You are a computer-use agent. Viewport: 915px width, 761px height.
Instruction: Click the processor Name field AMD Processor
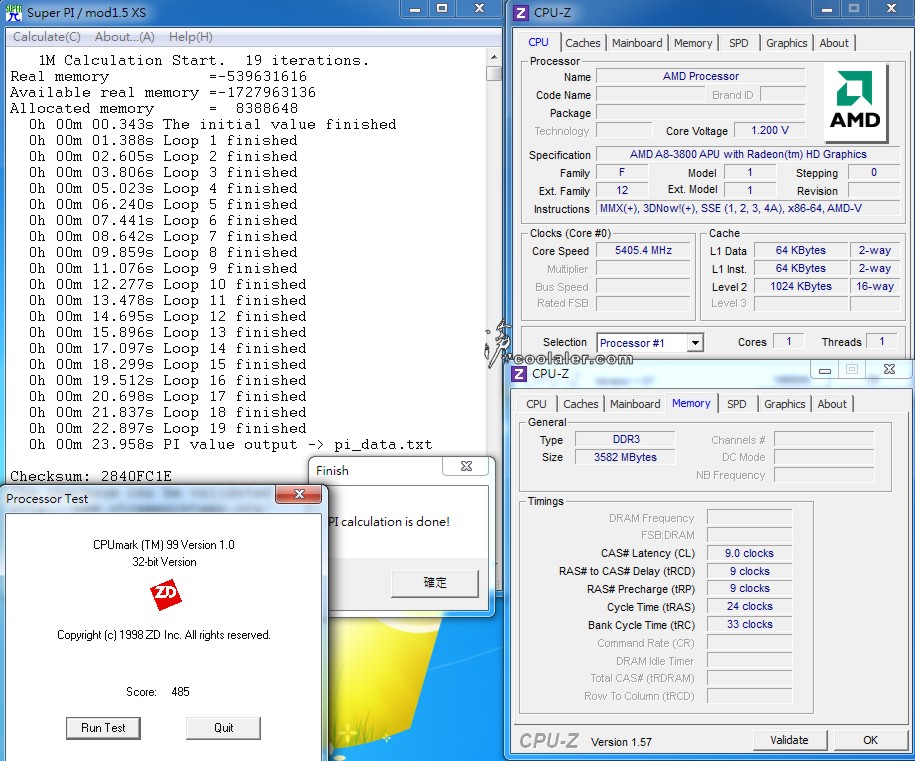[x=700, y=76]
